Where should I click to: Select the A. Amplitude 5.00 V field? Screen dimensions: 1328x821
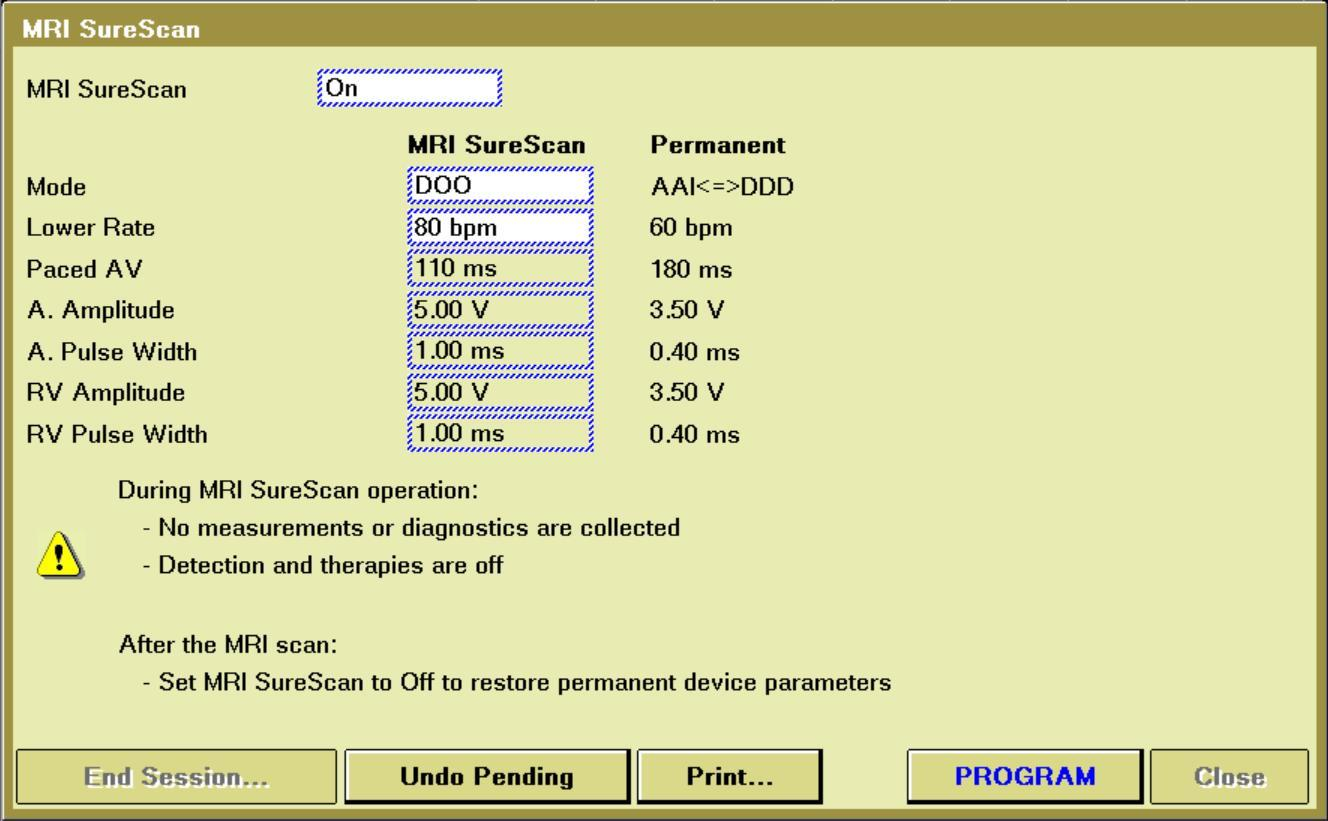point(500,310)
